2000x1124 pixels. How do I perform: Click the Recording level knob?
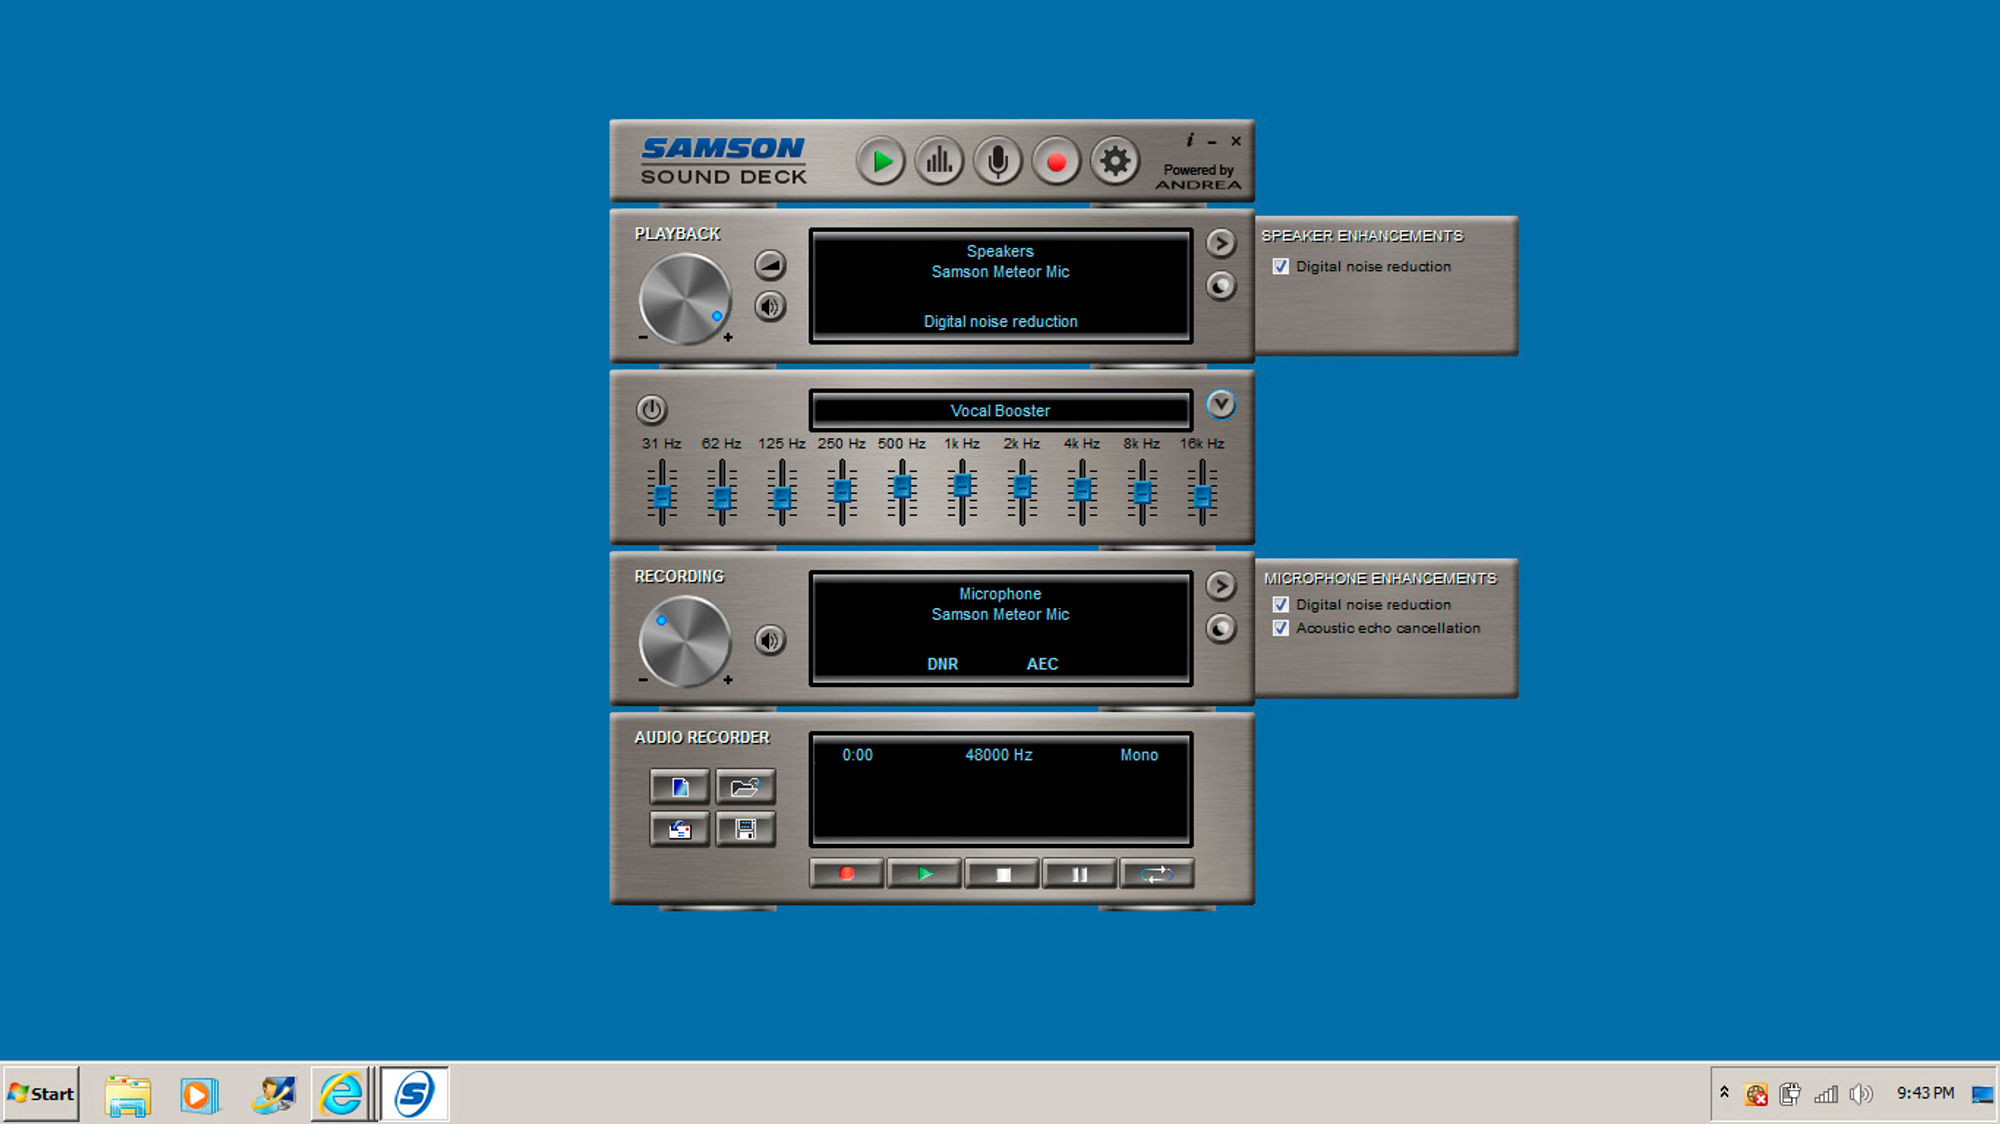[685, 641]
